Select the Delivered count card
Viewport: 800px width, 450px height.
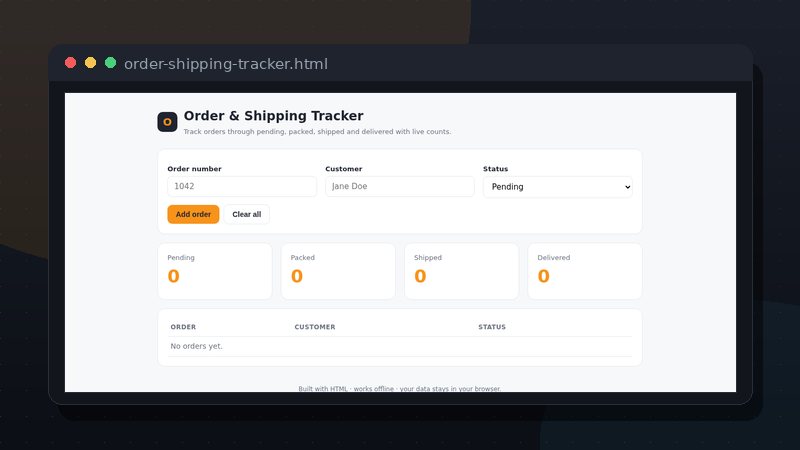(x=585, y=271)
